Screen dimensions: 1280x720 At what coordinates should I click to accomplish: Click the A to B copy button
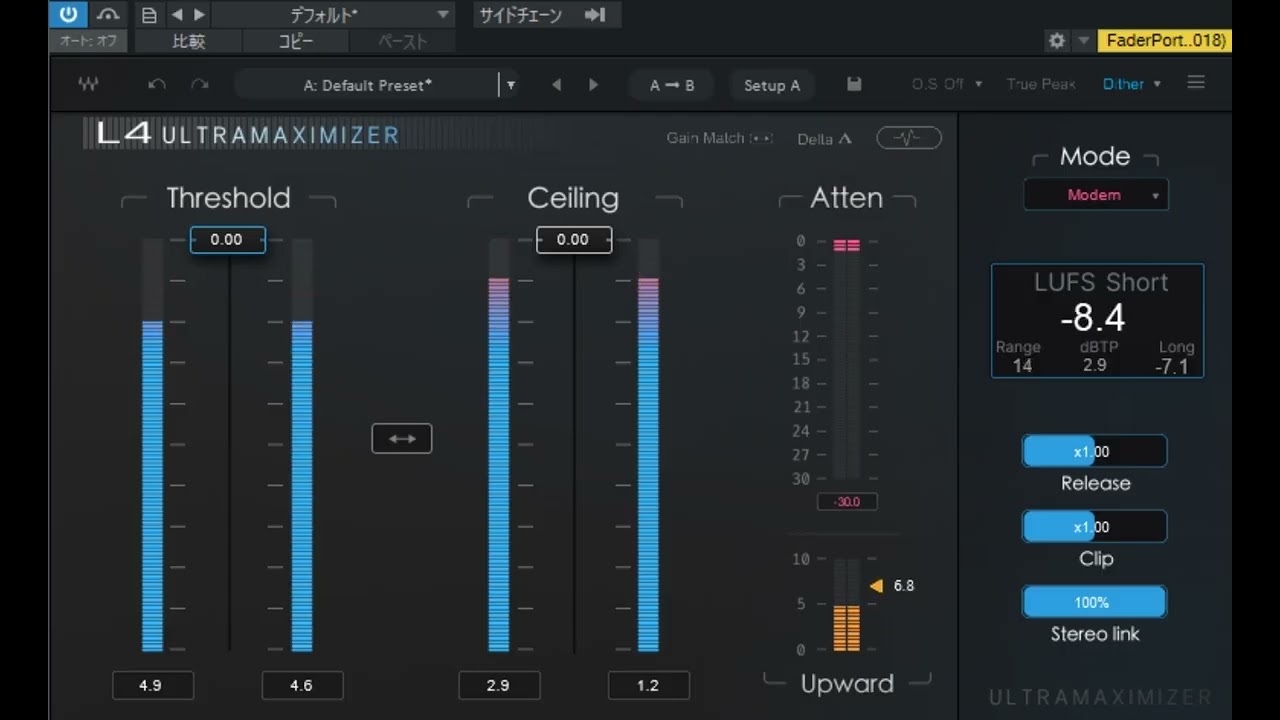[x=671, y=85]
